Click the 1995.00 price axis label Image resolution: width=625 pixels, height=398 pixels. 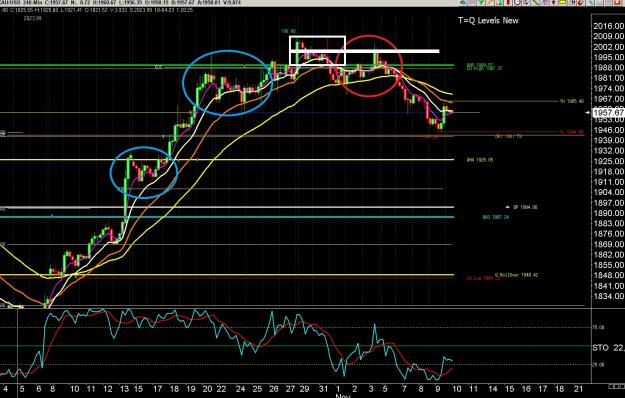[x=608, y=57]
